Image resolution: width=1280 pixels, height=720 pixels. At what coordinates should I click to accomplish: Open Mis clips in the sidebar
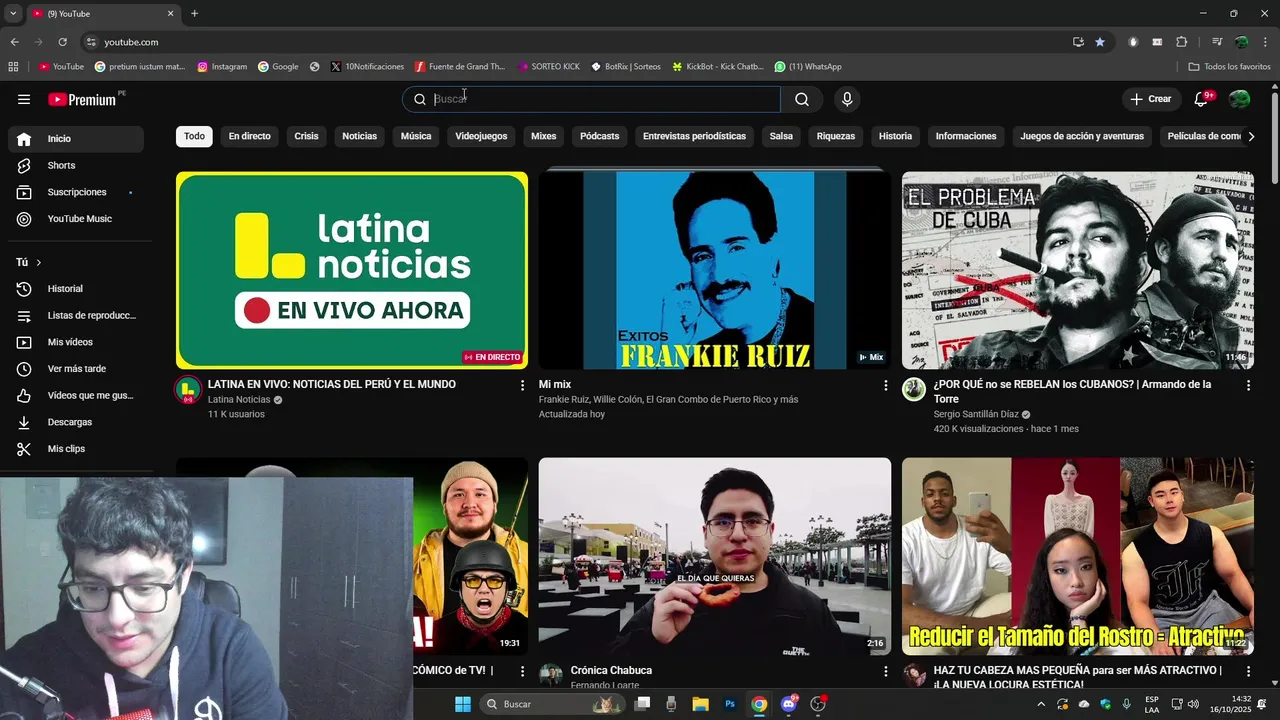tap(76, 449)
